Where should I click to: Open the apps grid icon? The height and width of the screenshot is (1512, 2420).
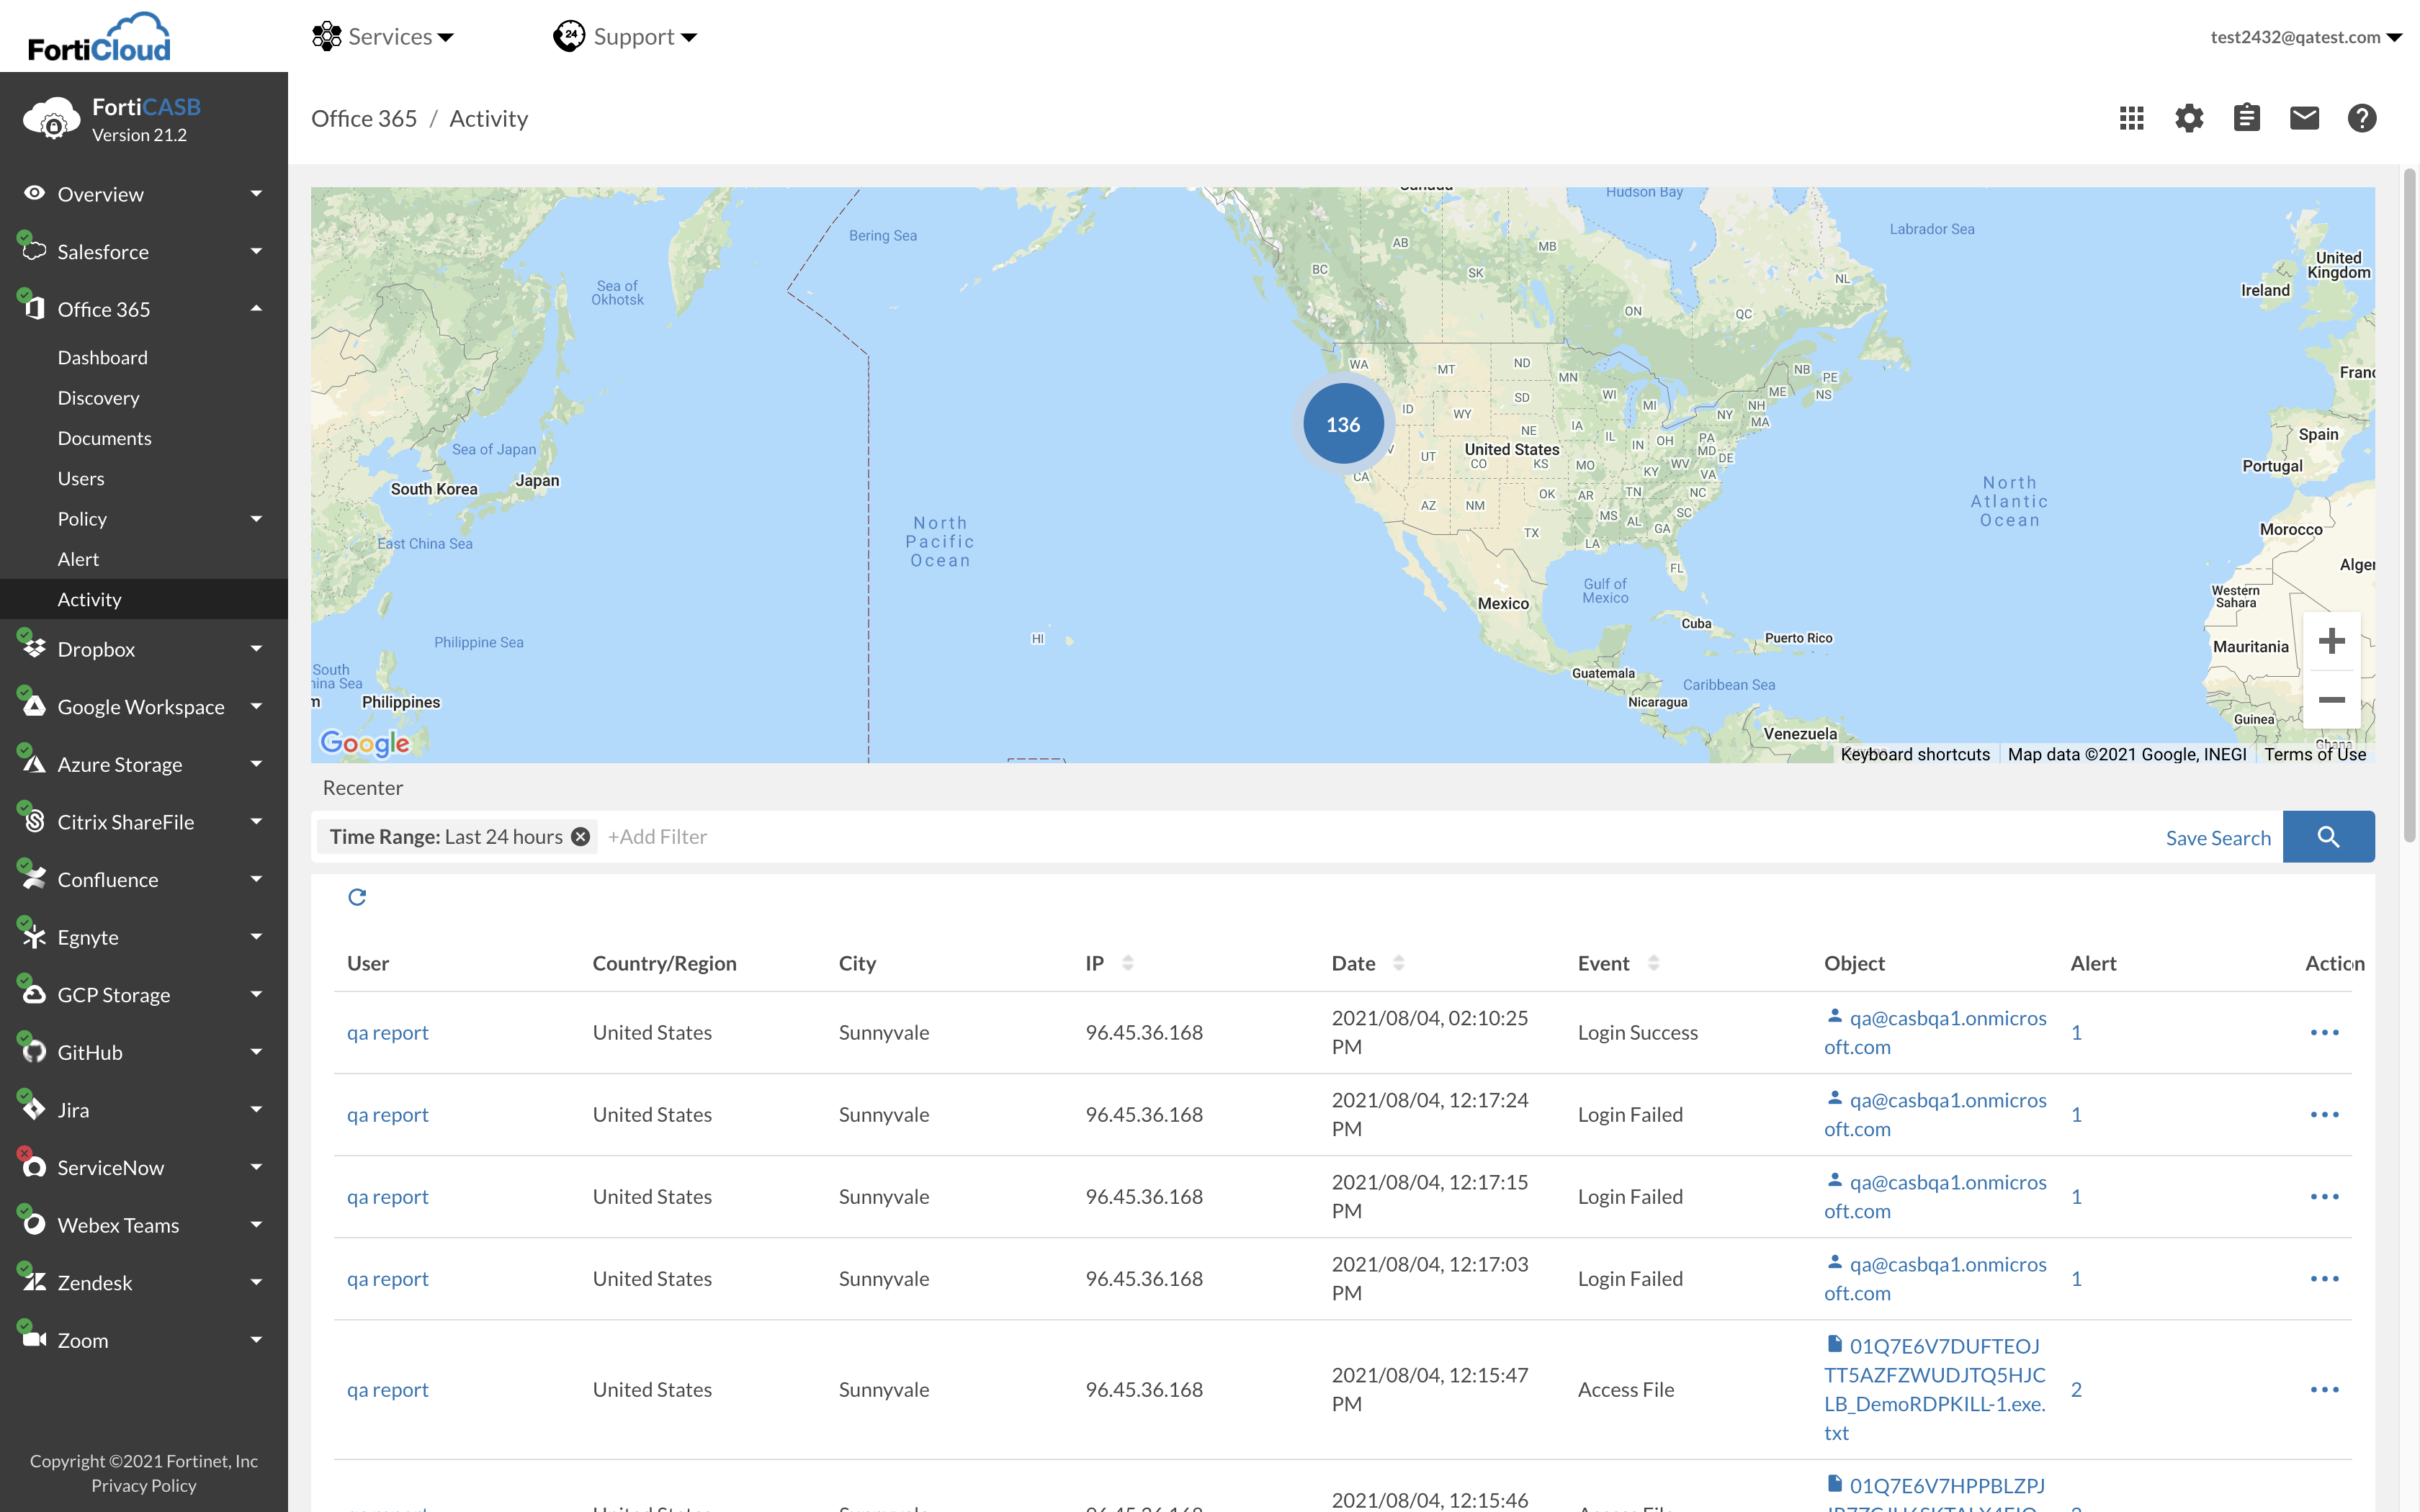tap(2131, 118)
